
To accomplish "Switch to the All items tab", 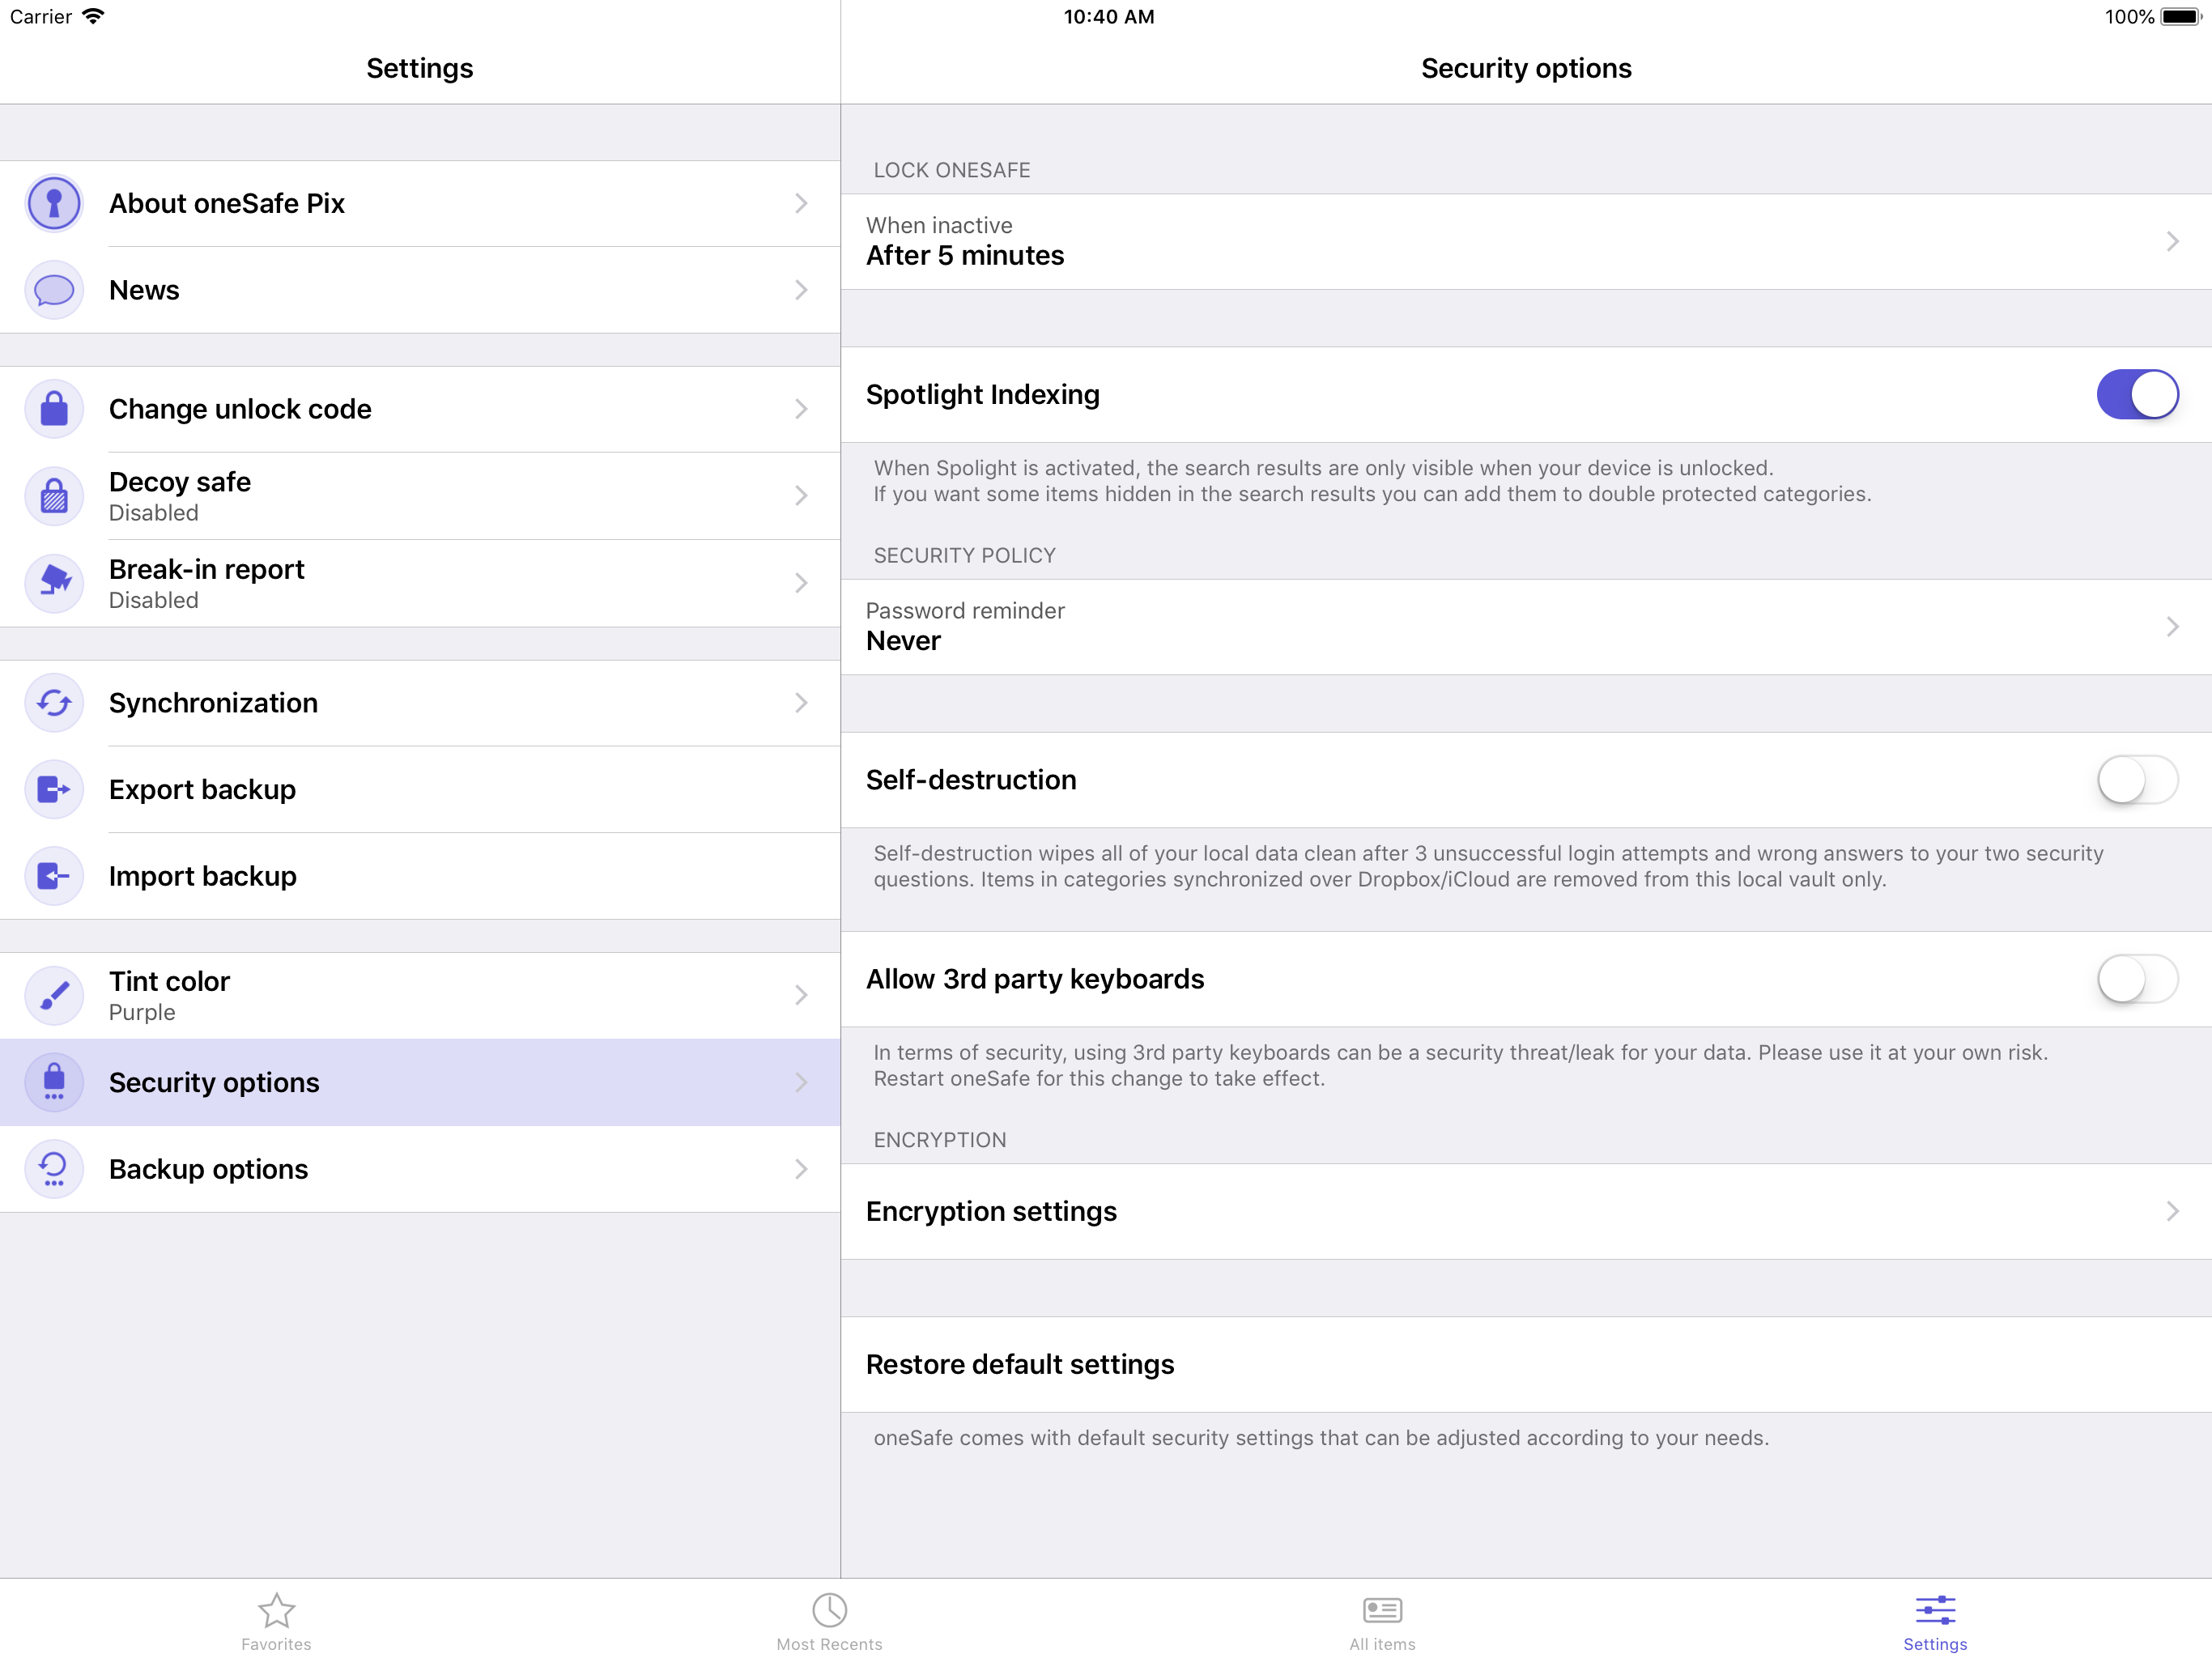I will [1382, 1620].
